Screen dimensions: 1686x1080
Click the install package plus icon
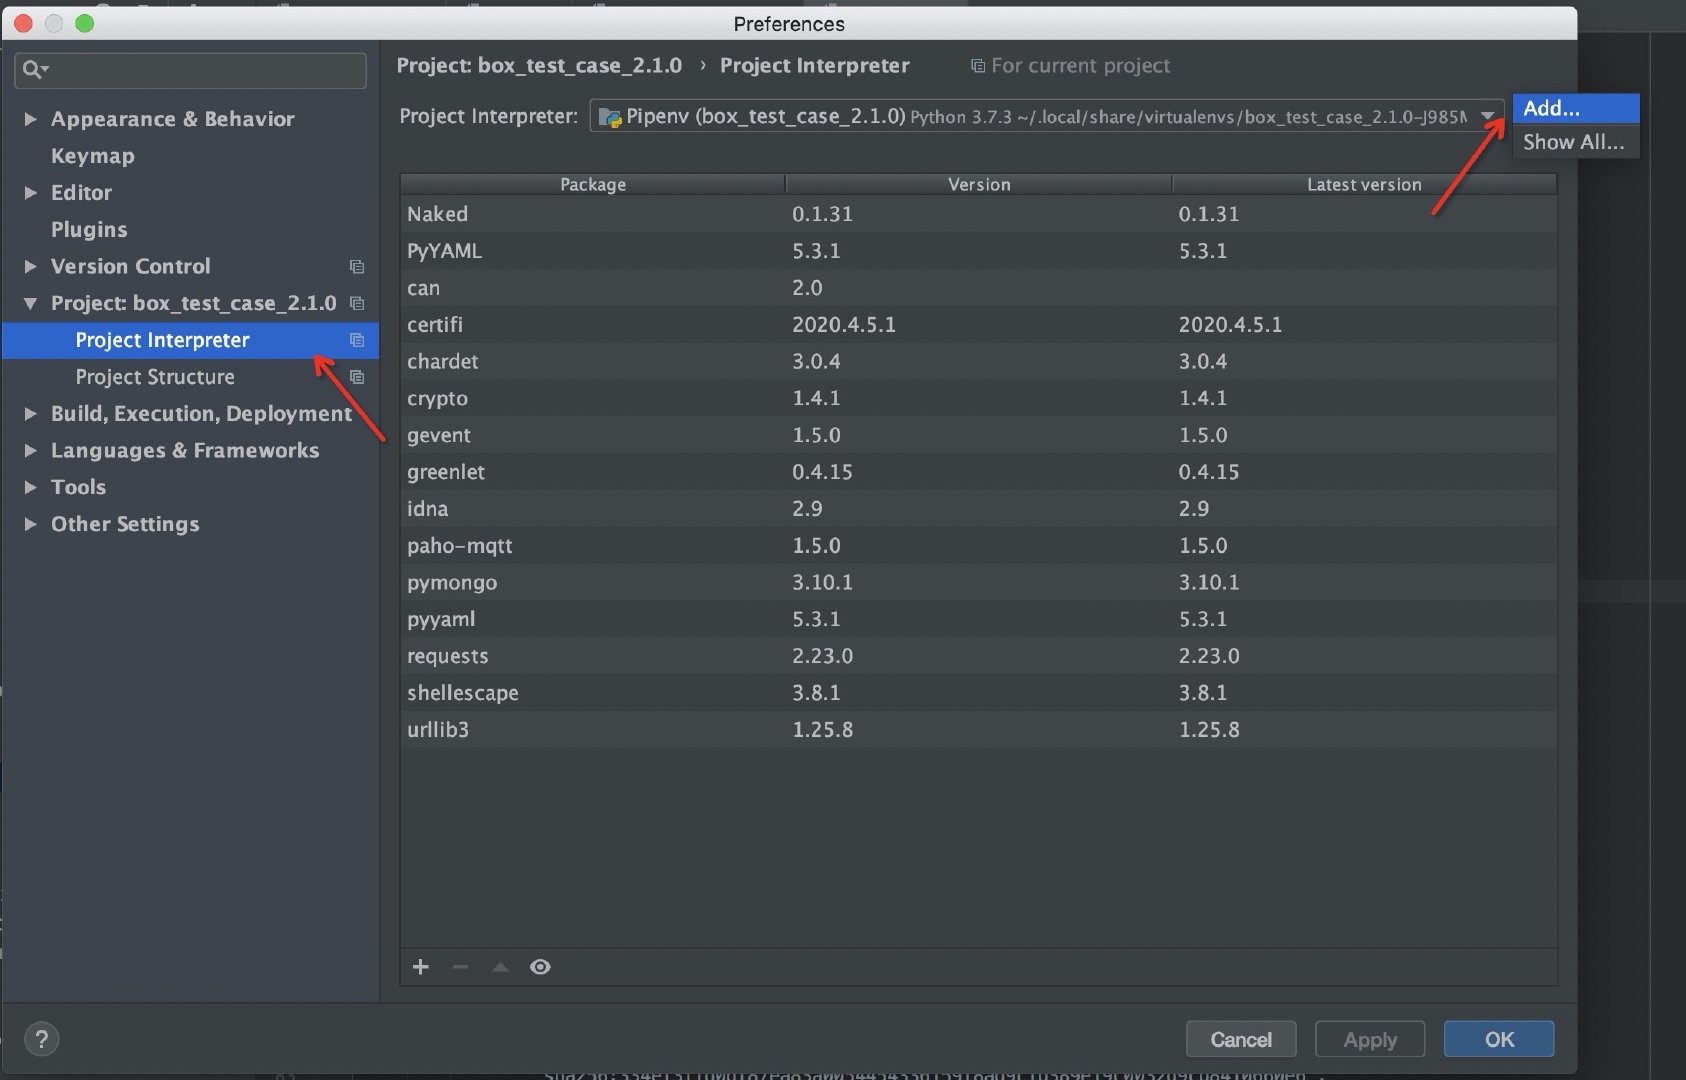(x=420, y=966)
